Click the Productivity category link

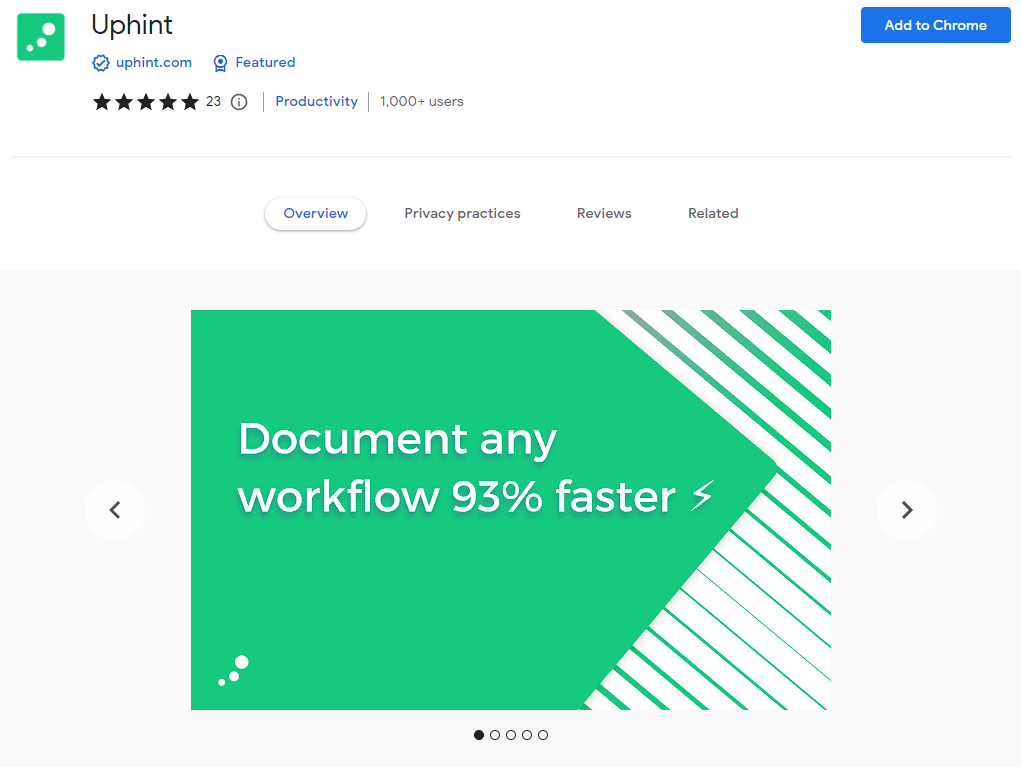[x=316, y=101]
